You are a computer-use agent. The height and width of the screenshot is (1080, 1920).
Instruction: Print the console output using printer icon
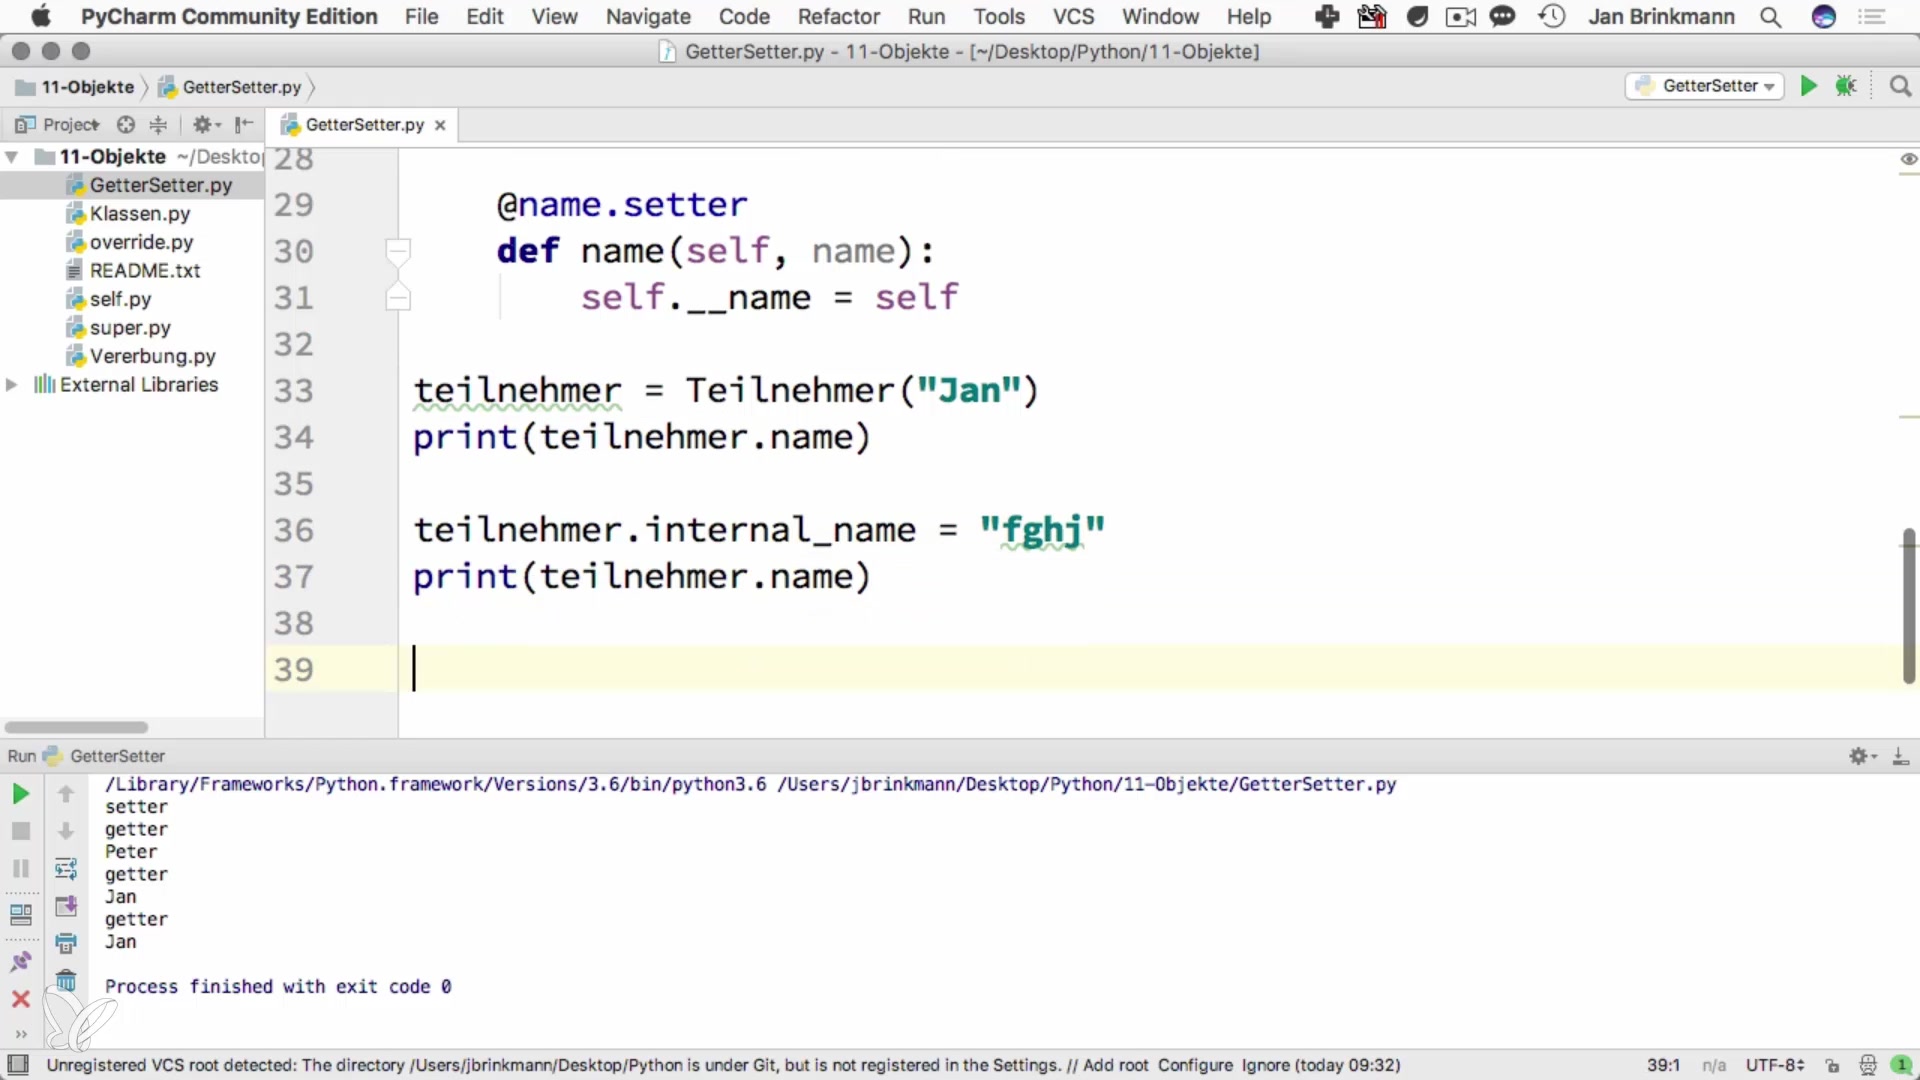coord(66,943)
